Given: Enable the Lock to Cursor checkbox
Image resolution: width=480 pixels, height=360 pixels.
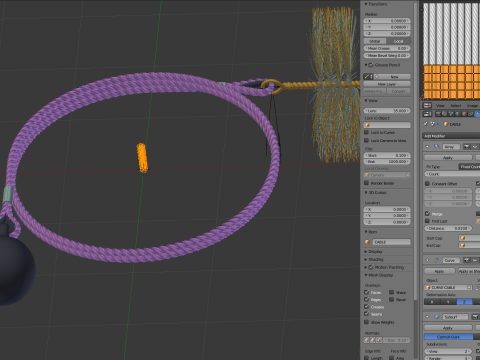Looking at the screenshot, I should 366,132.
